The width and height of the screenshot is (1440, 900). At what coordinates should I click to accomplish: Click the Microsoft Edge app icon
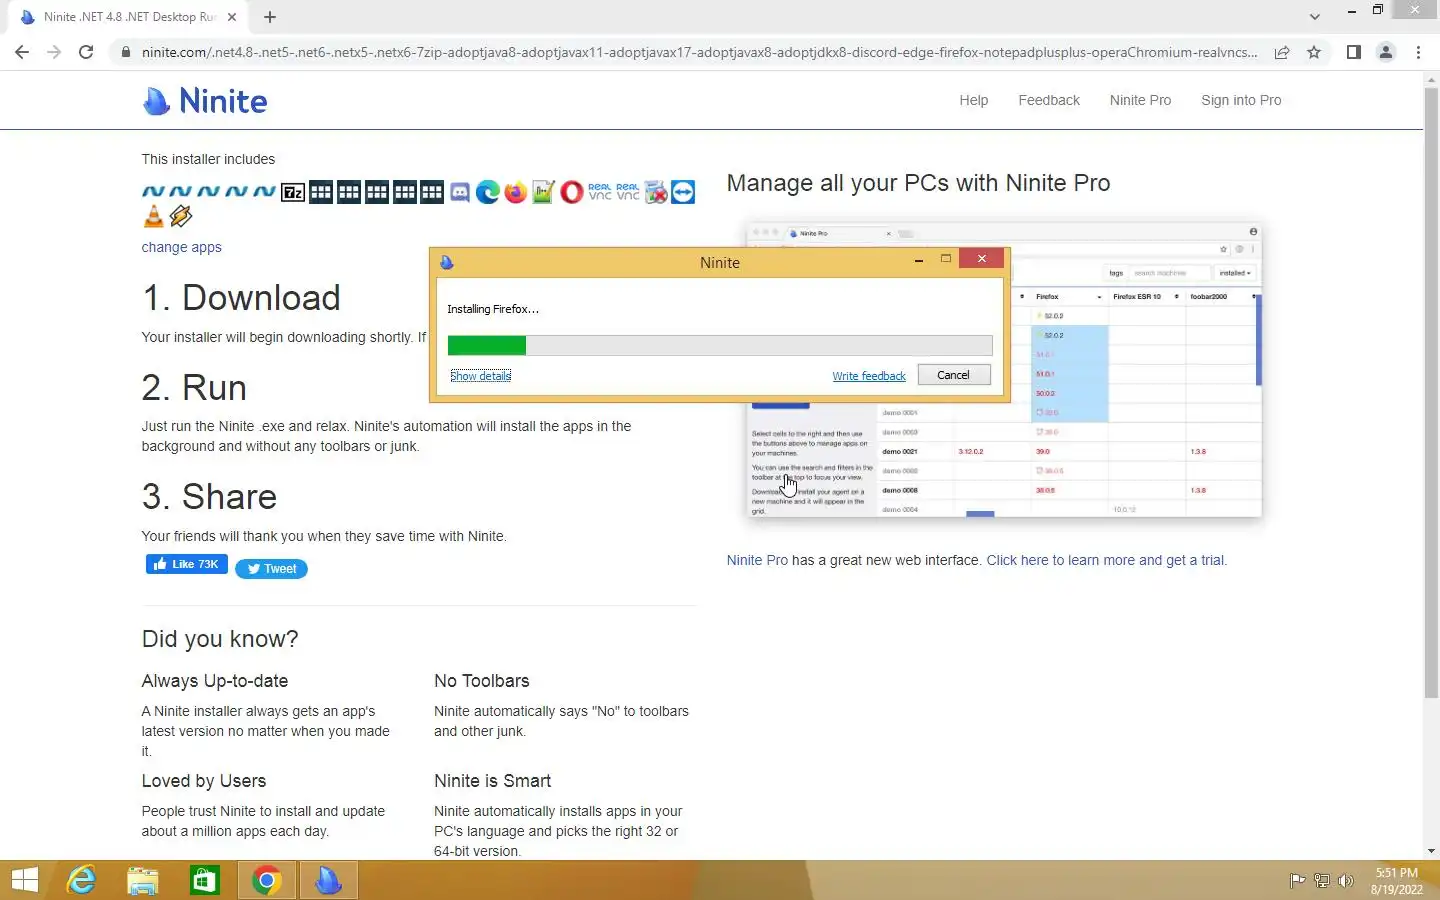488,192
